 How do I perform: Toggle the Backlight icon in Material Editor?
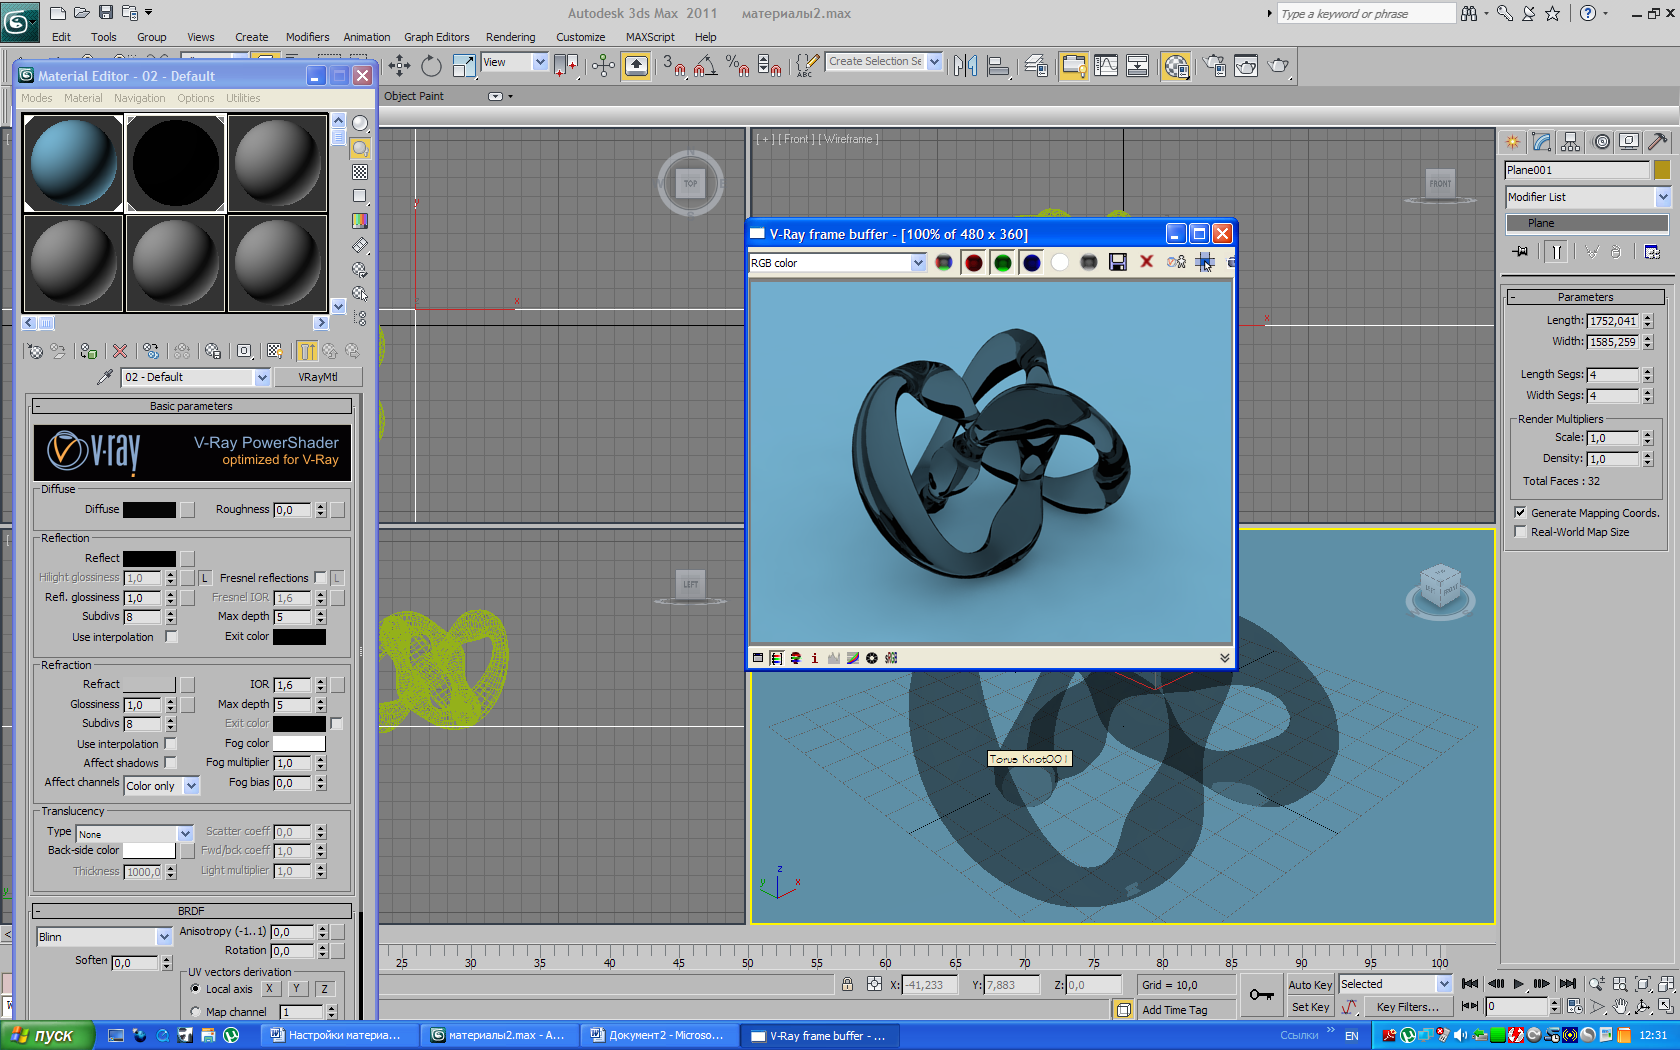coord(360,148)
